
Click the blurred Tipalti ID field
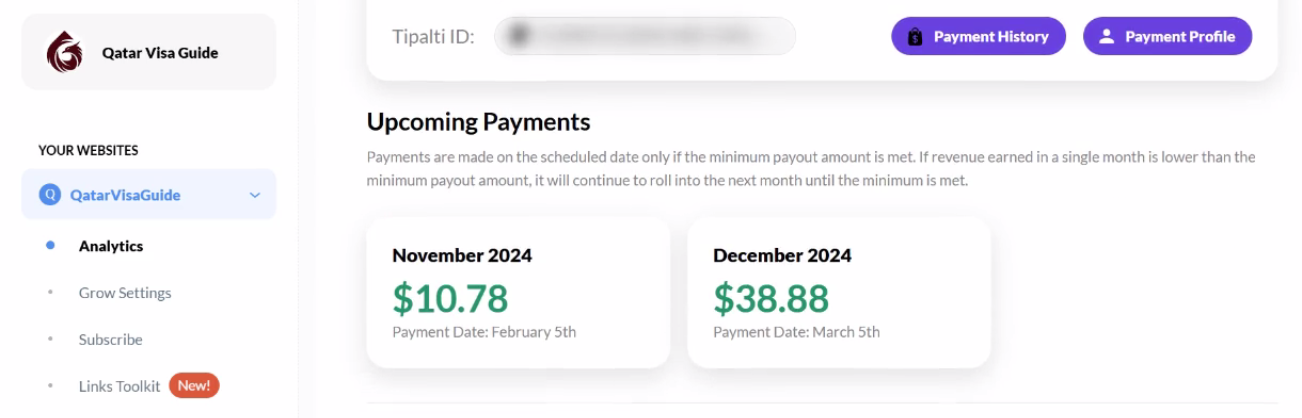coord(645,37)
